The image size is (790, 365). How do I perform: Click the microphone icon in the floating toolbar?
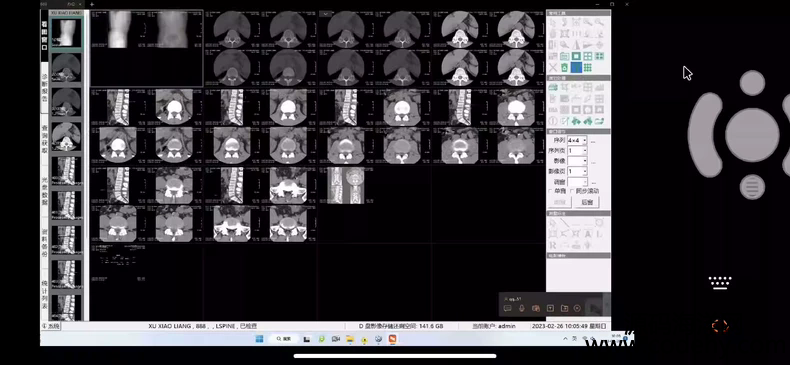[522, 309]
